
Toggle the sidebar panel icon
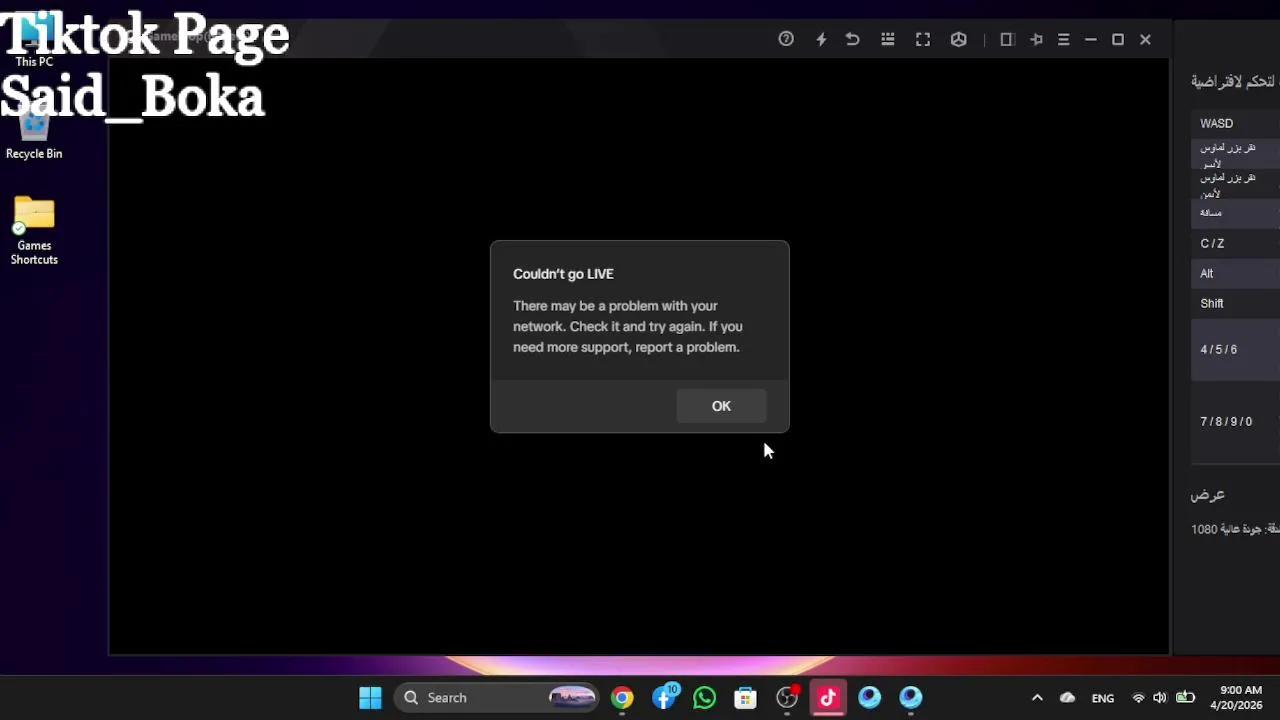[x=1007, y=39]
